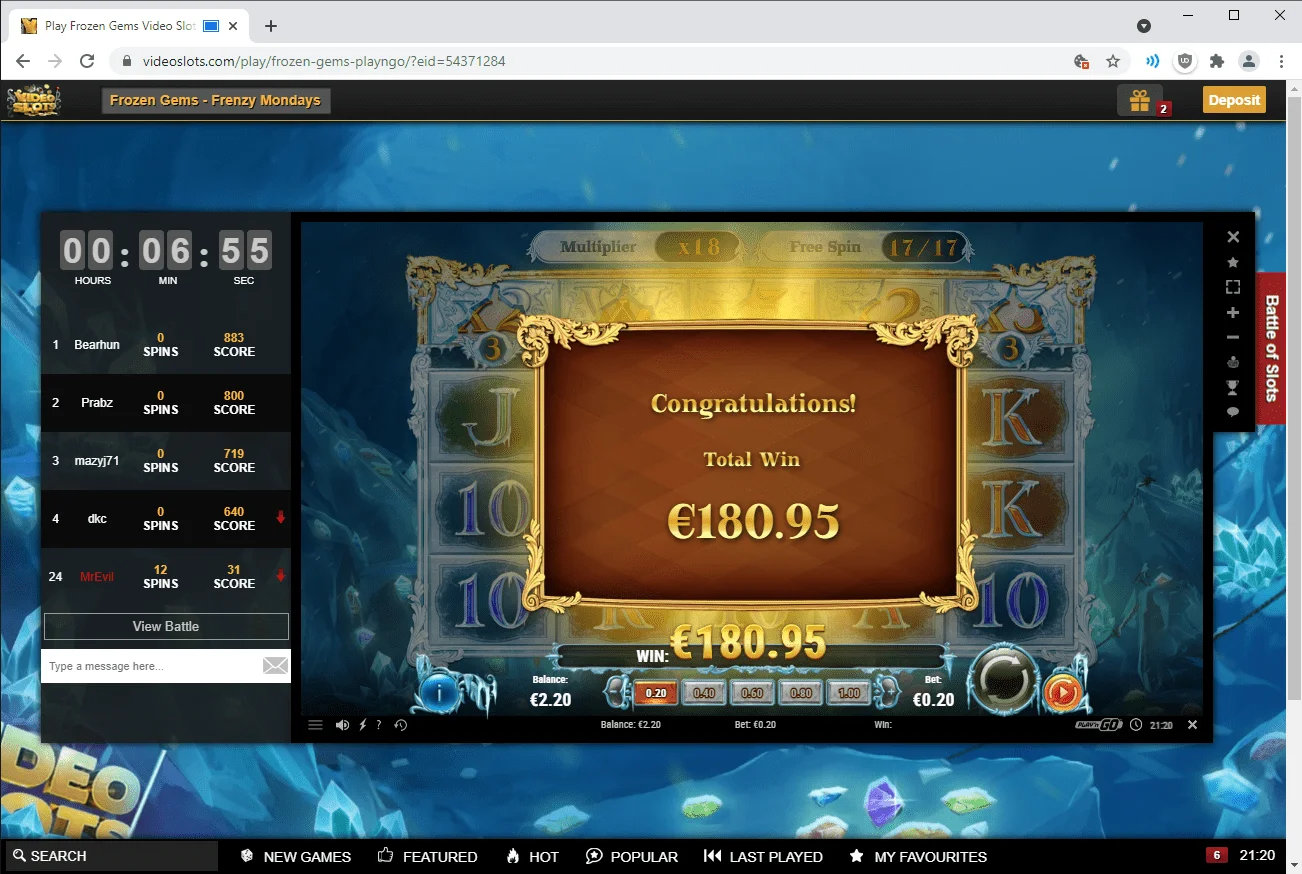Click the minus icon in the game side toolbar
Screen dimensions: 1302x874
coord(1233,338)
